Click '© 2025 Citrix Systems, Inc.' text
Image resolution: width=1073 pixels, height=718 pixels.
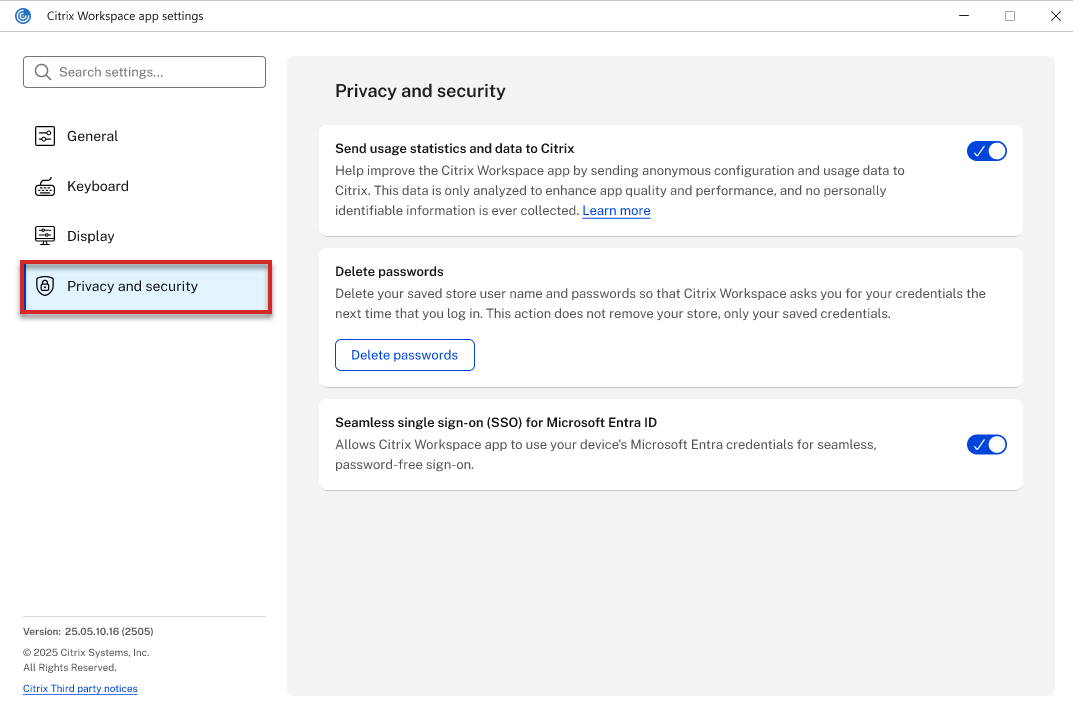[86, 653]
